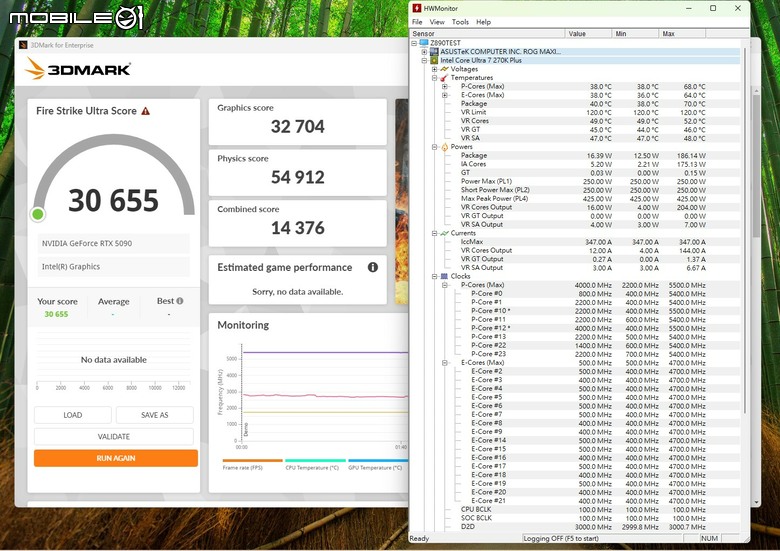This screenshot has height=551, width=780.
Task: Click the HWMonitor title bar app icon
Action: [x=417, y=8]
